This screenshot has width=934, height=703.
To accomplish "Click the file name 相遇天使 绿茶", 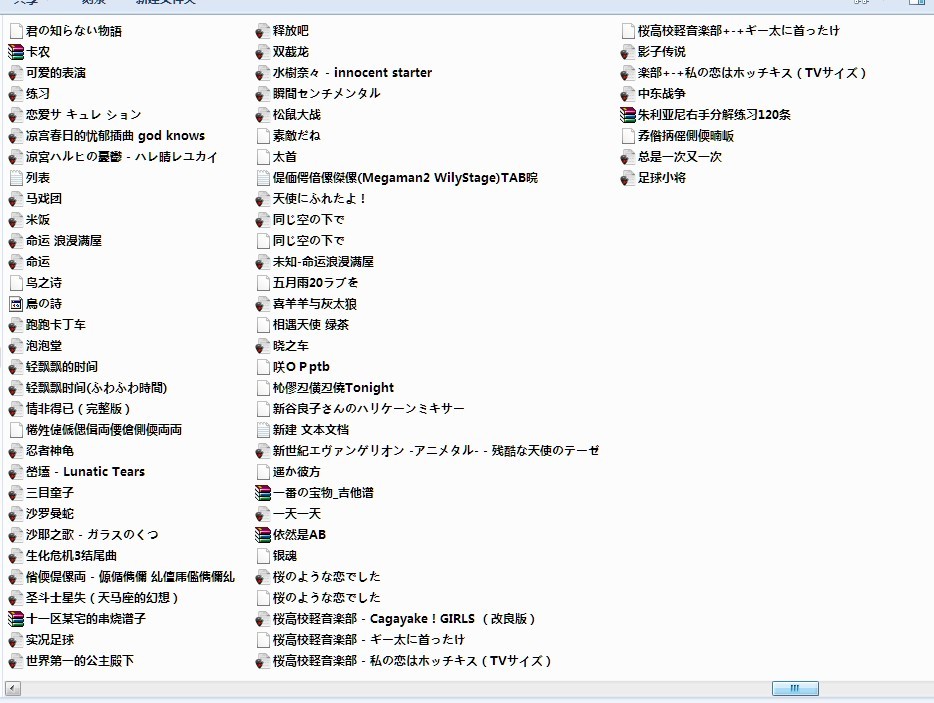I will 311,325.
